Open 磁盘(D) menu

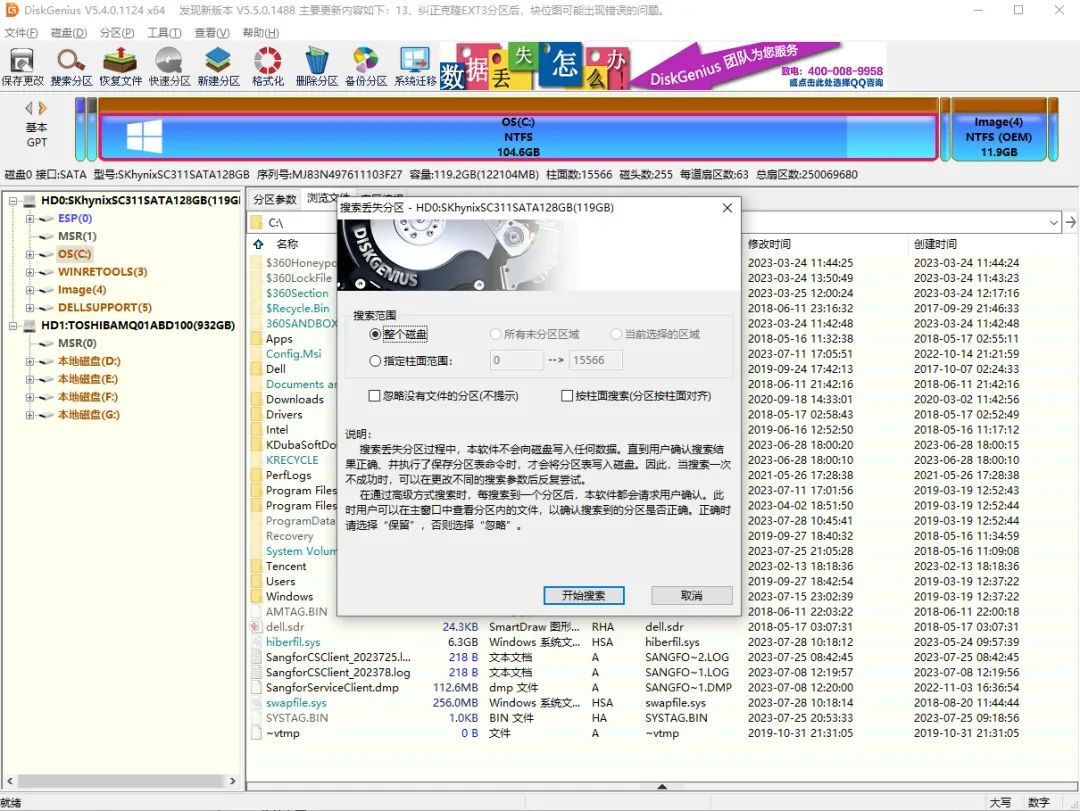pos(69,32)
